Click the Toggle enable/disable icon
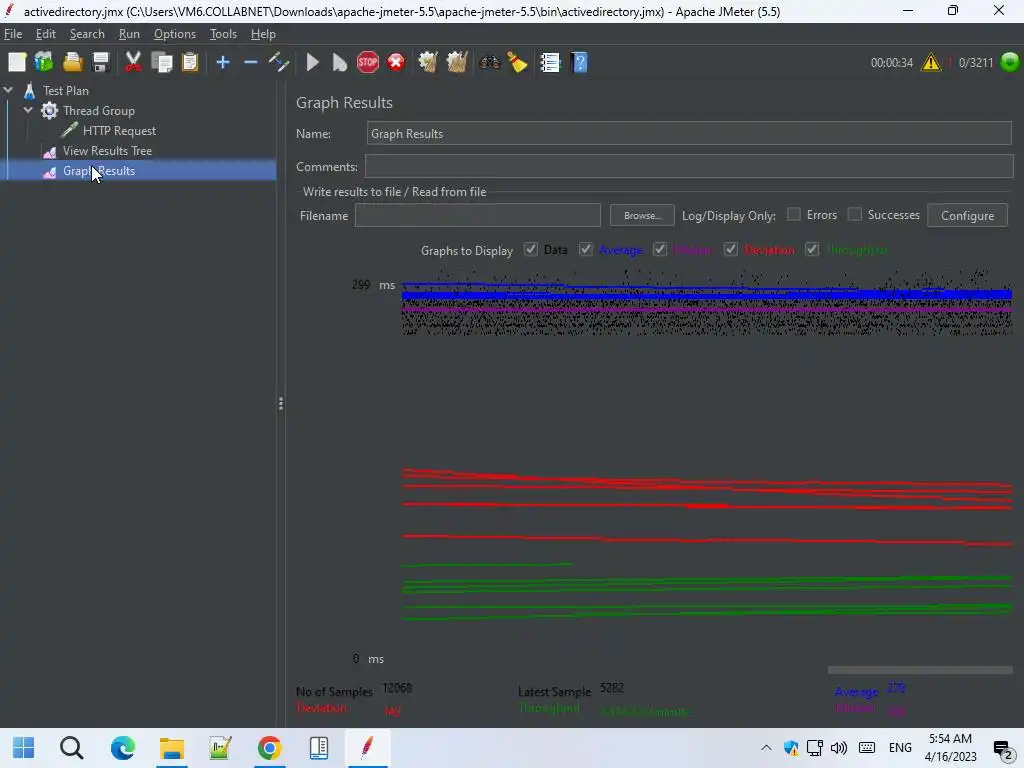This screenshot has height=768, width=1024. (279, 63)
